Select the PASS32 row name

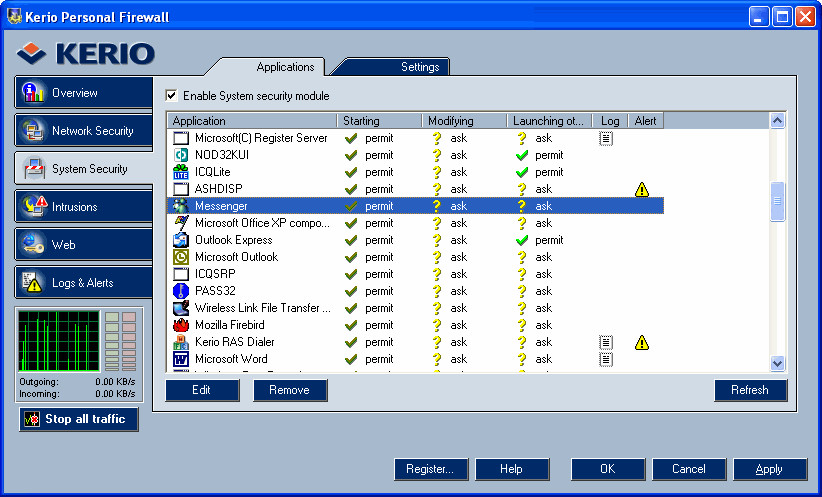coord(215,291)
